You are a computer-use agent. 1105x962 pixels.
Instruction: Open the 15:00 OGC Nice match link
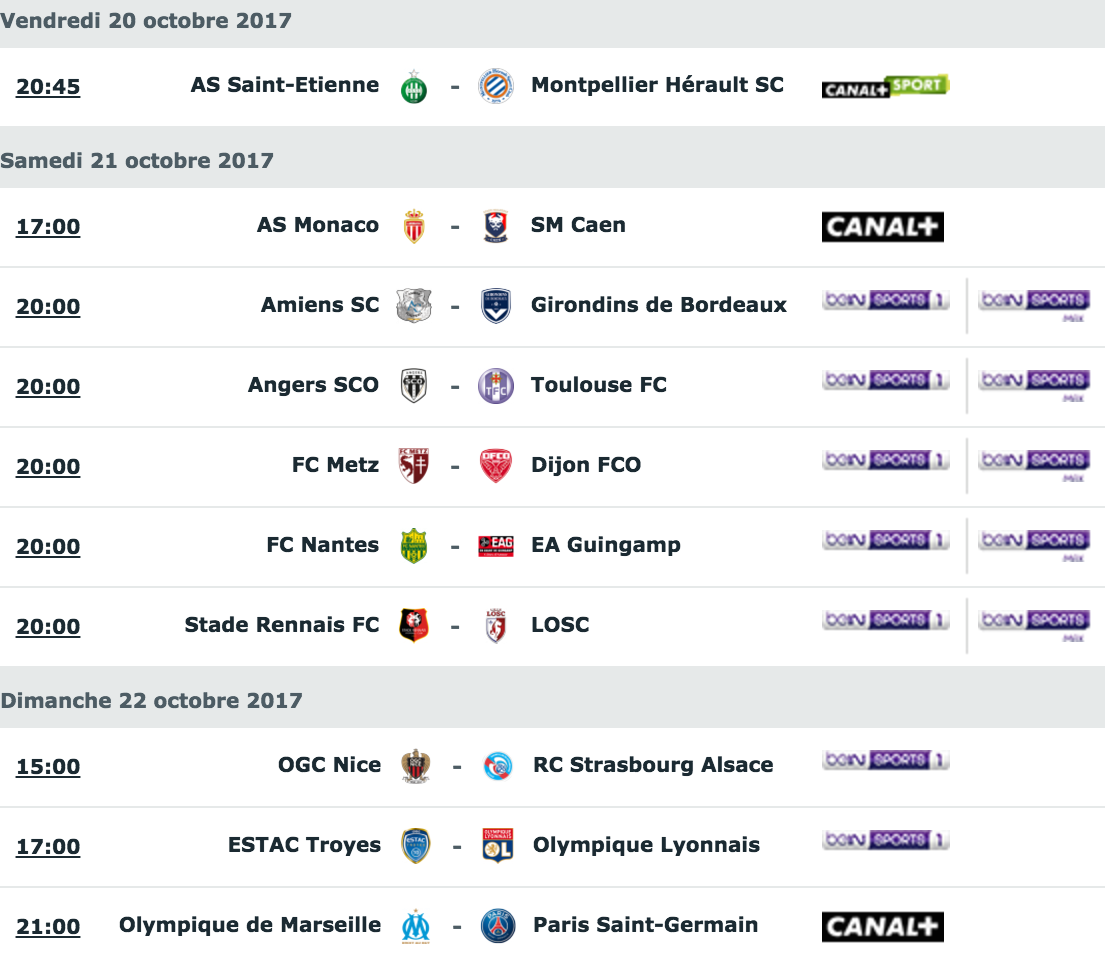click(48, 766)
